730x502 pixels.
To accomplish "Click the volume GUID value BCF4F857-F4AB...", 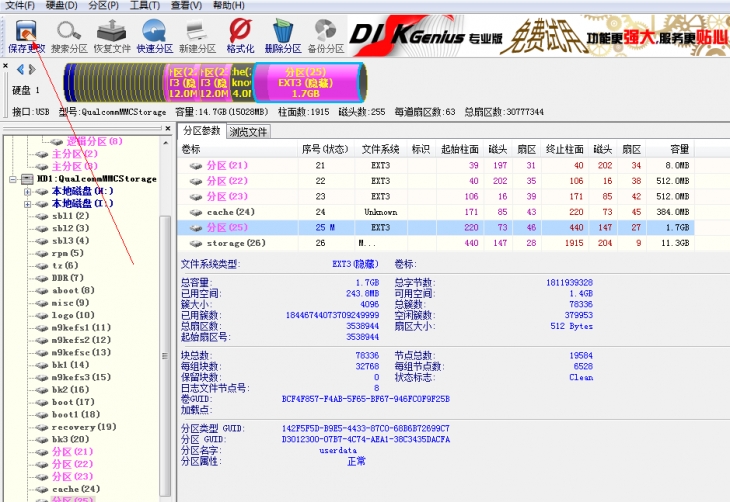I will tap(365, 399).
